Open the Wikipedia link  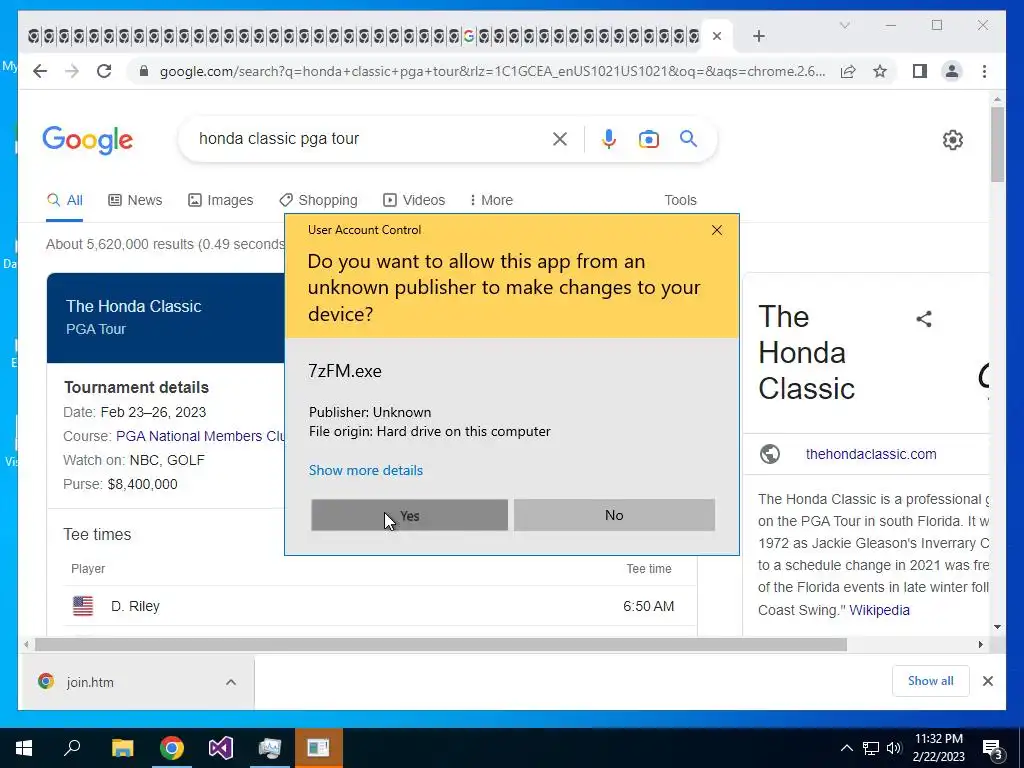pyautogui.click(x=879, y=610)
